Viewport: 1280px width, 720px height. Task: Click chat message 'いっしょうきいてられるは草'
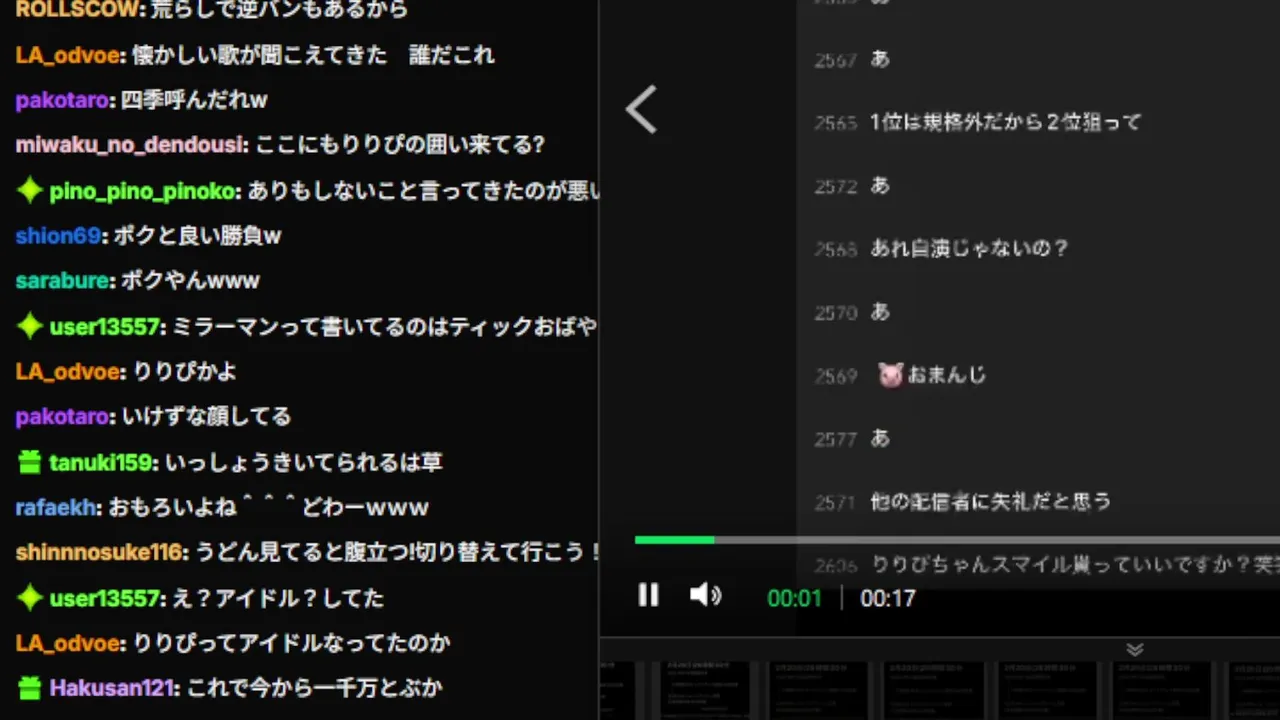click(x=304, y=462)
